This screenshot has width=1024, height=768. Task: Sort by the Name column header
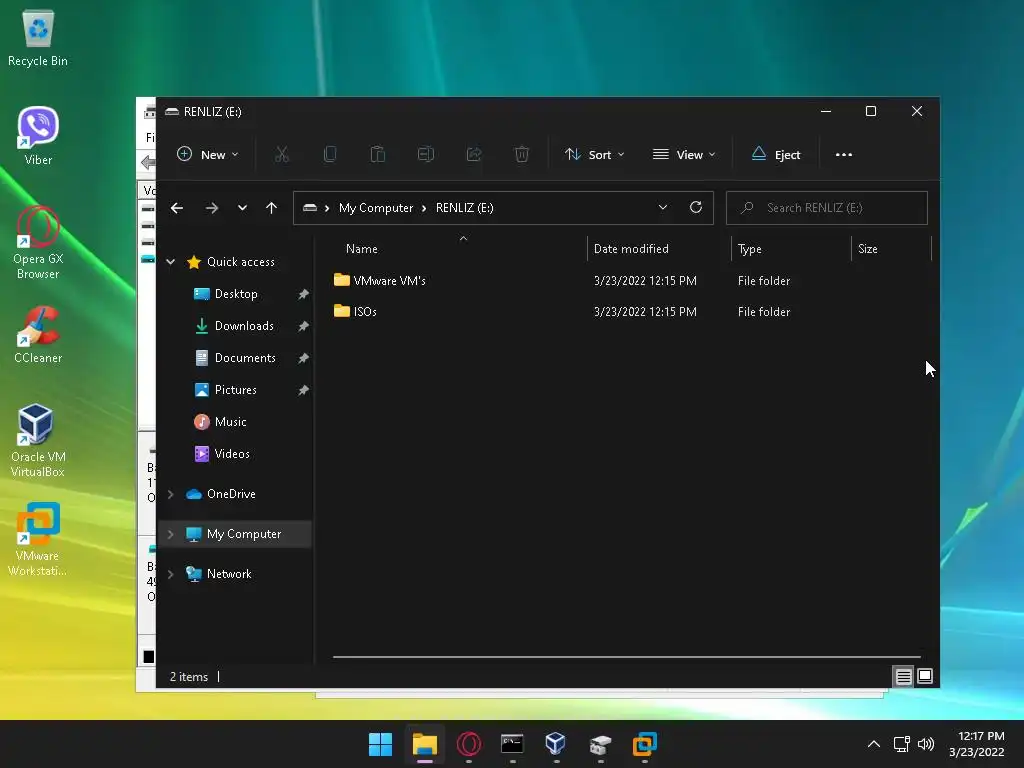(x=362, y=249)
